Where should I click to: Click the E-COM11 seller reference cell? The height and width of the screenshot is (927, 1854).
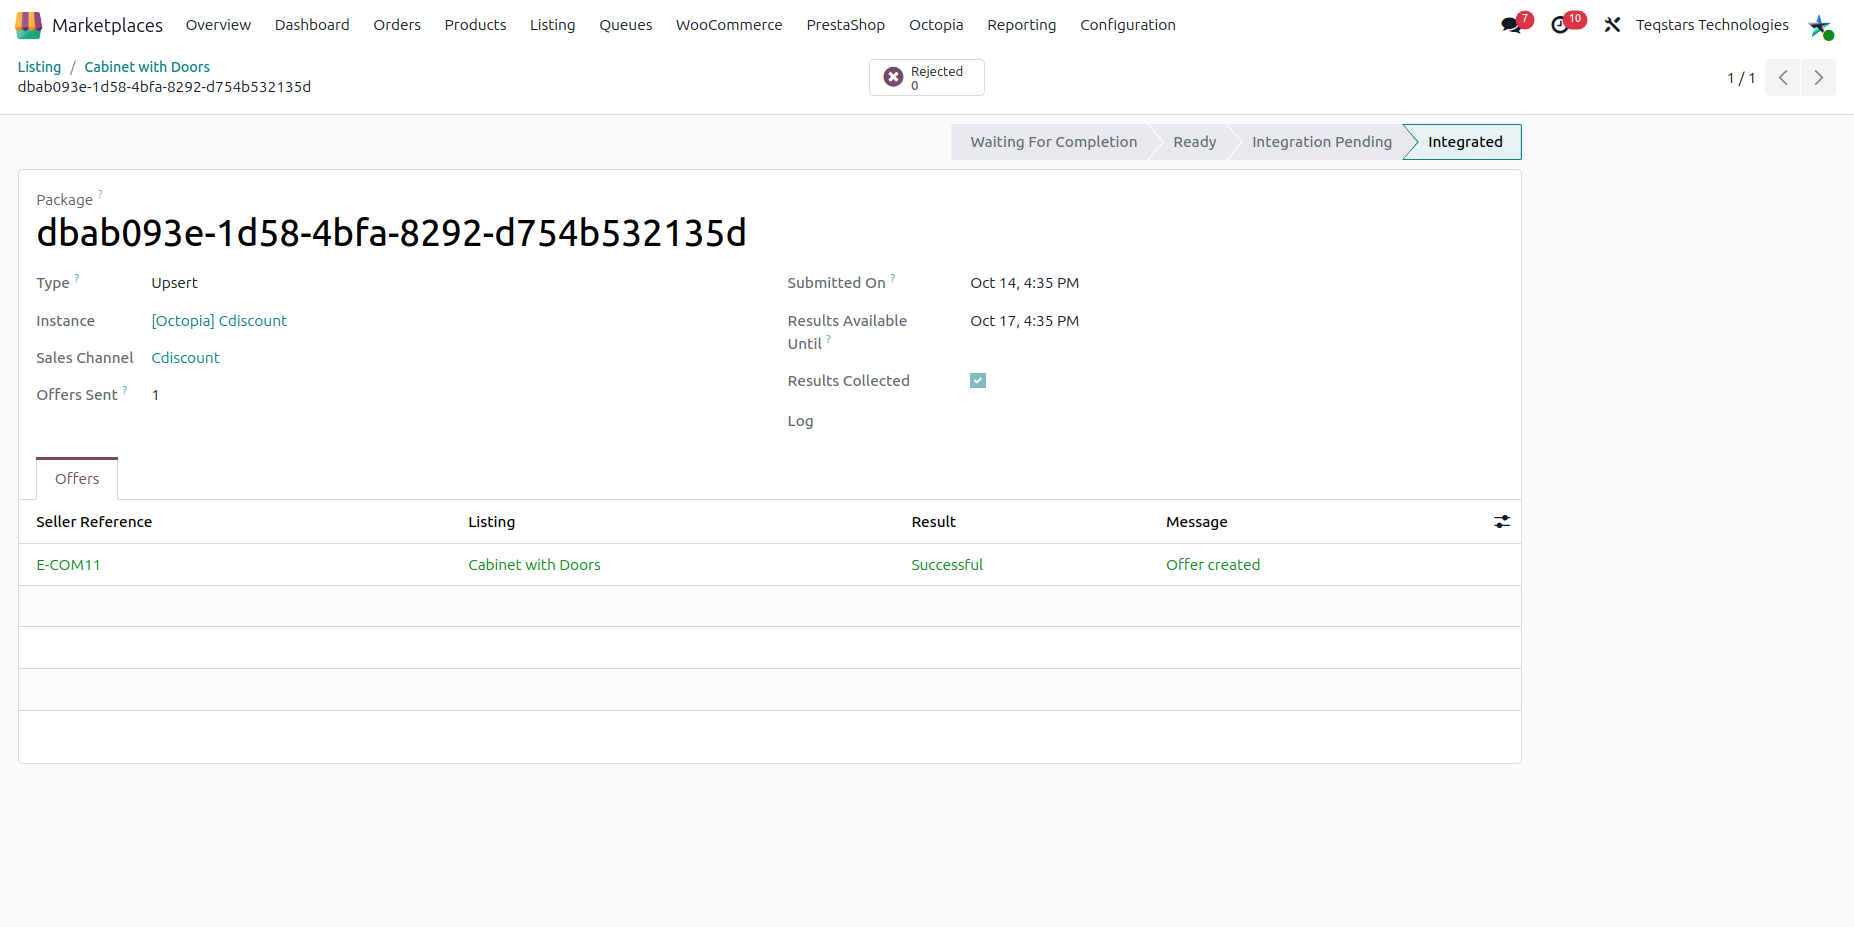tap(68, 565)
